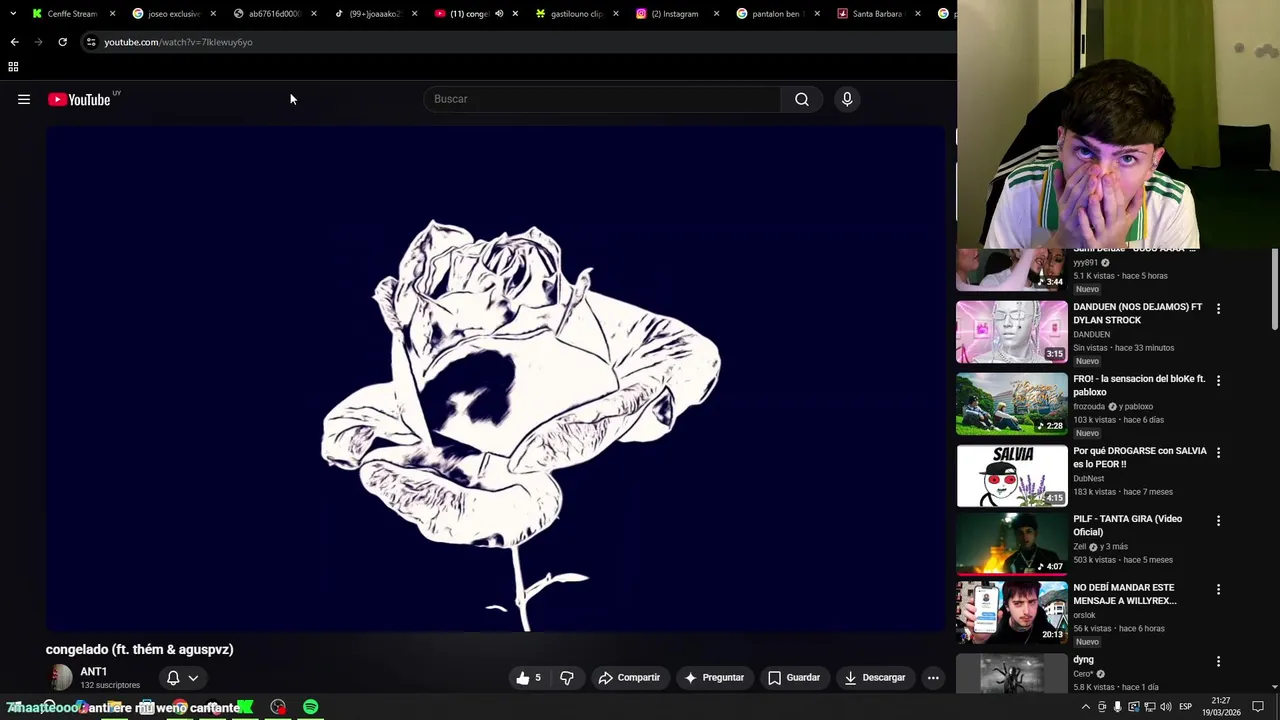Switch to the joseo exclusive tab
Image resolution: width=1280 pixels, height=720 pixels.
[x=172, y=14]
